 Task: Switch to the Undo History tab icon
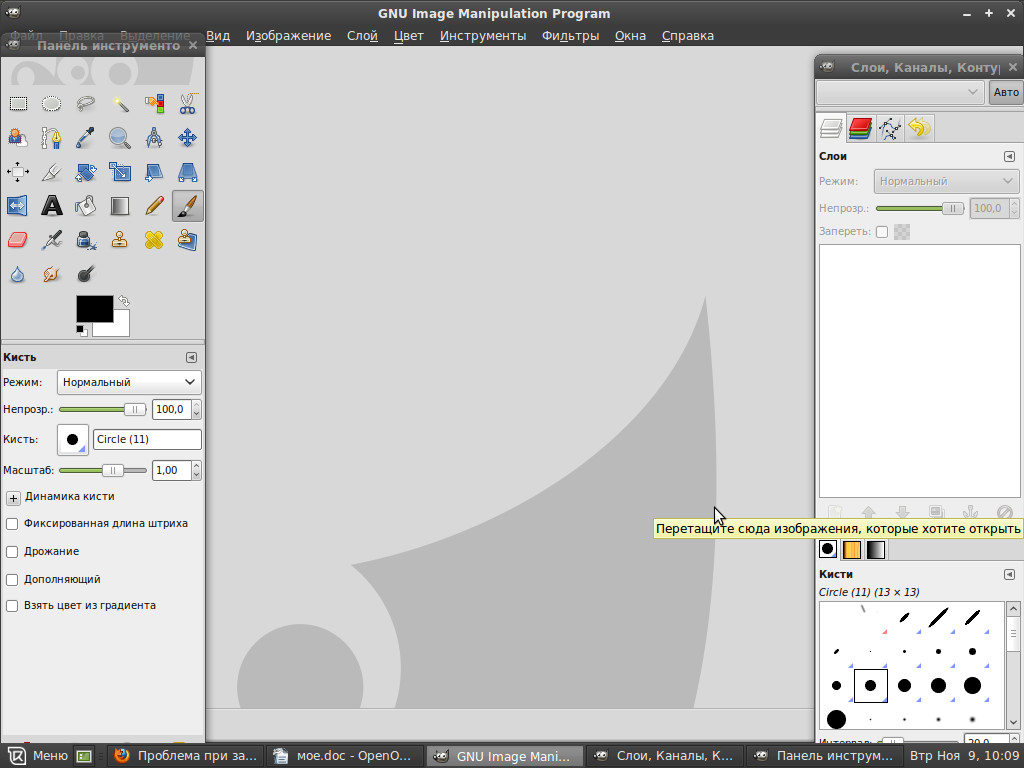click(x=919, y=128)
